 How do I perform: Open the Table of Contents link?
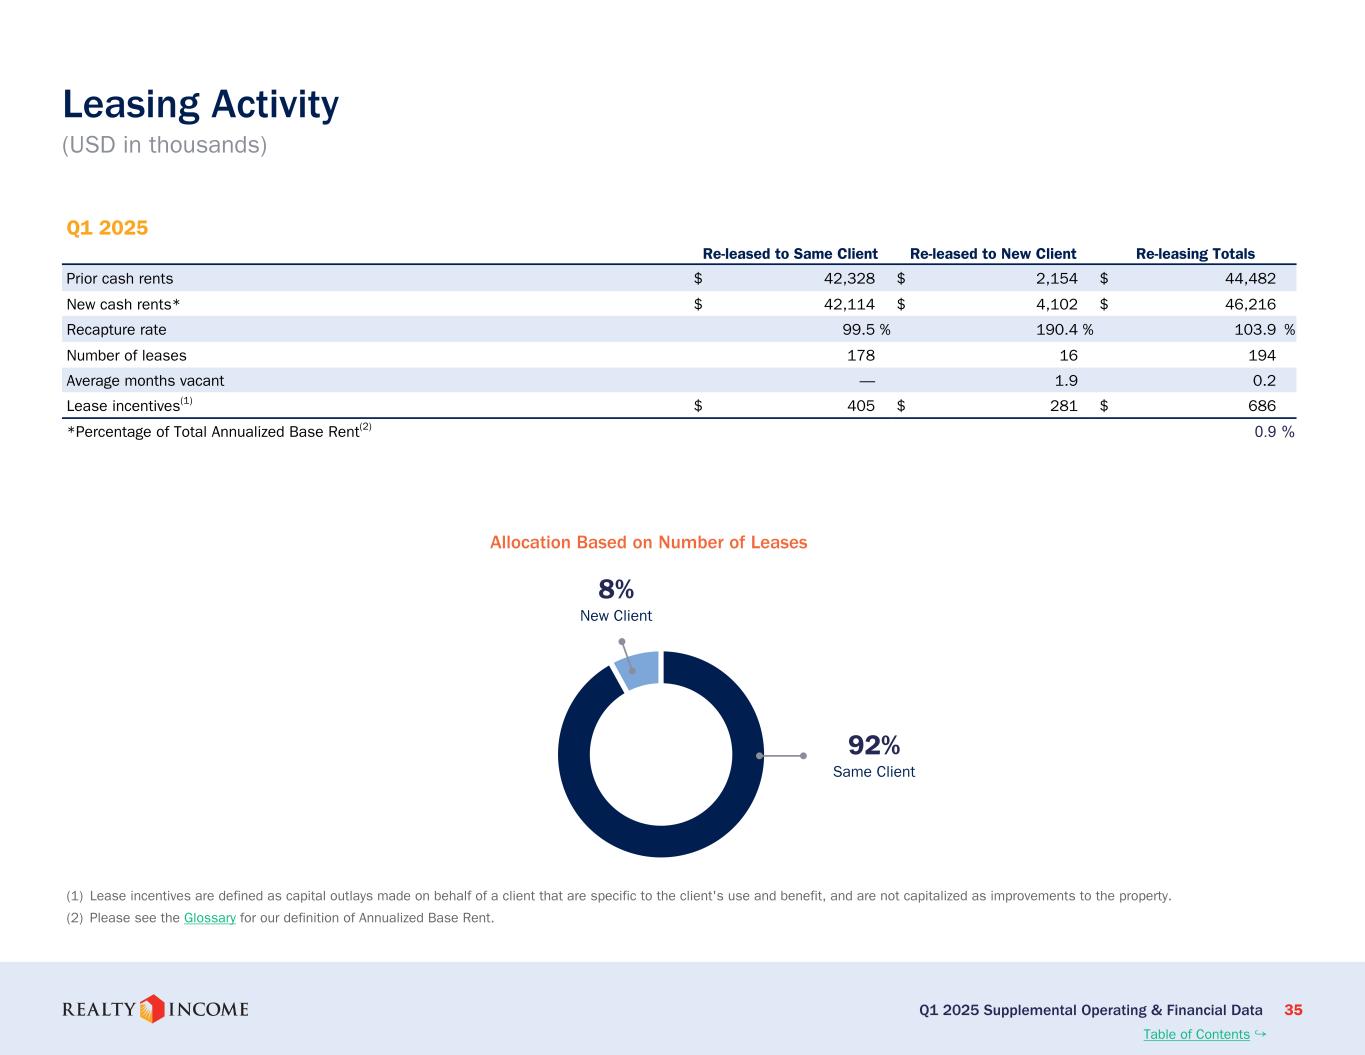[1196, 1035]
